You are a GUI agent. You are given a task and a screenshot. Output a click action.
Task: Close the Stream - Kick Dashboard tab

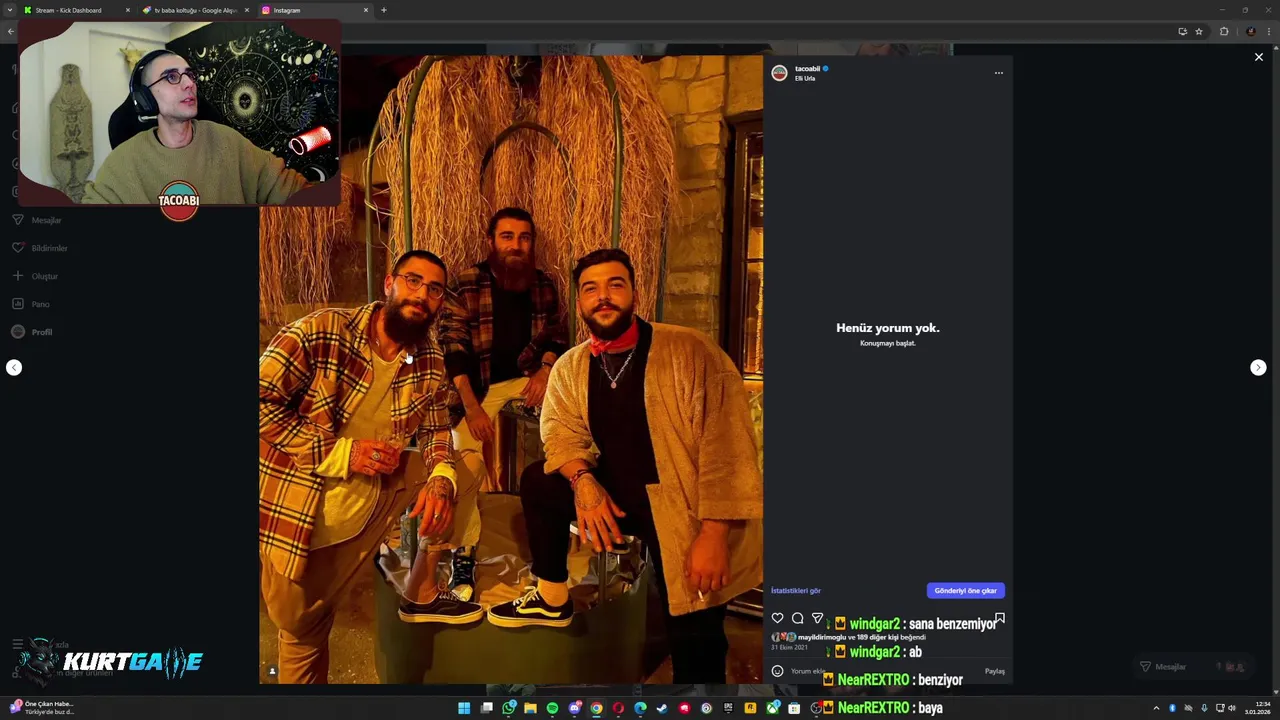pyautogui.click(x=127, y=10)
